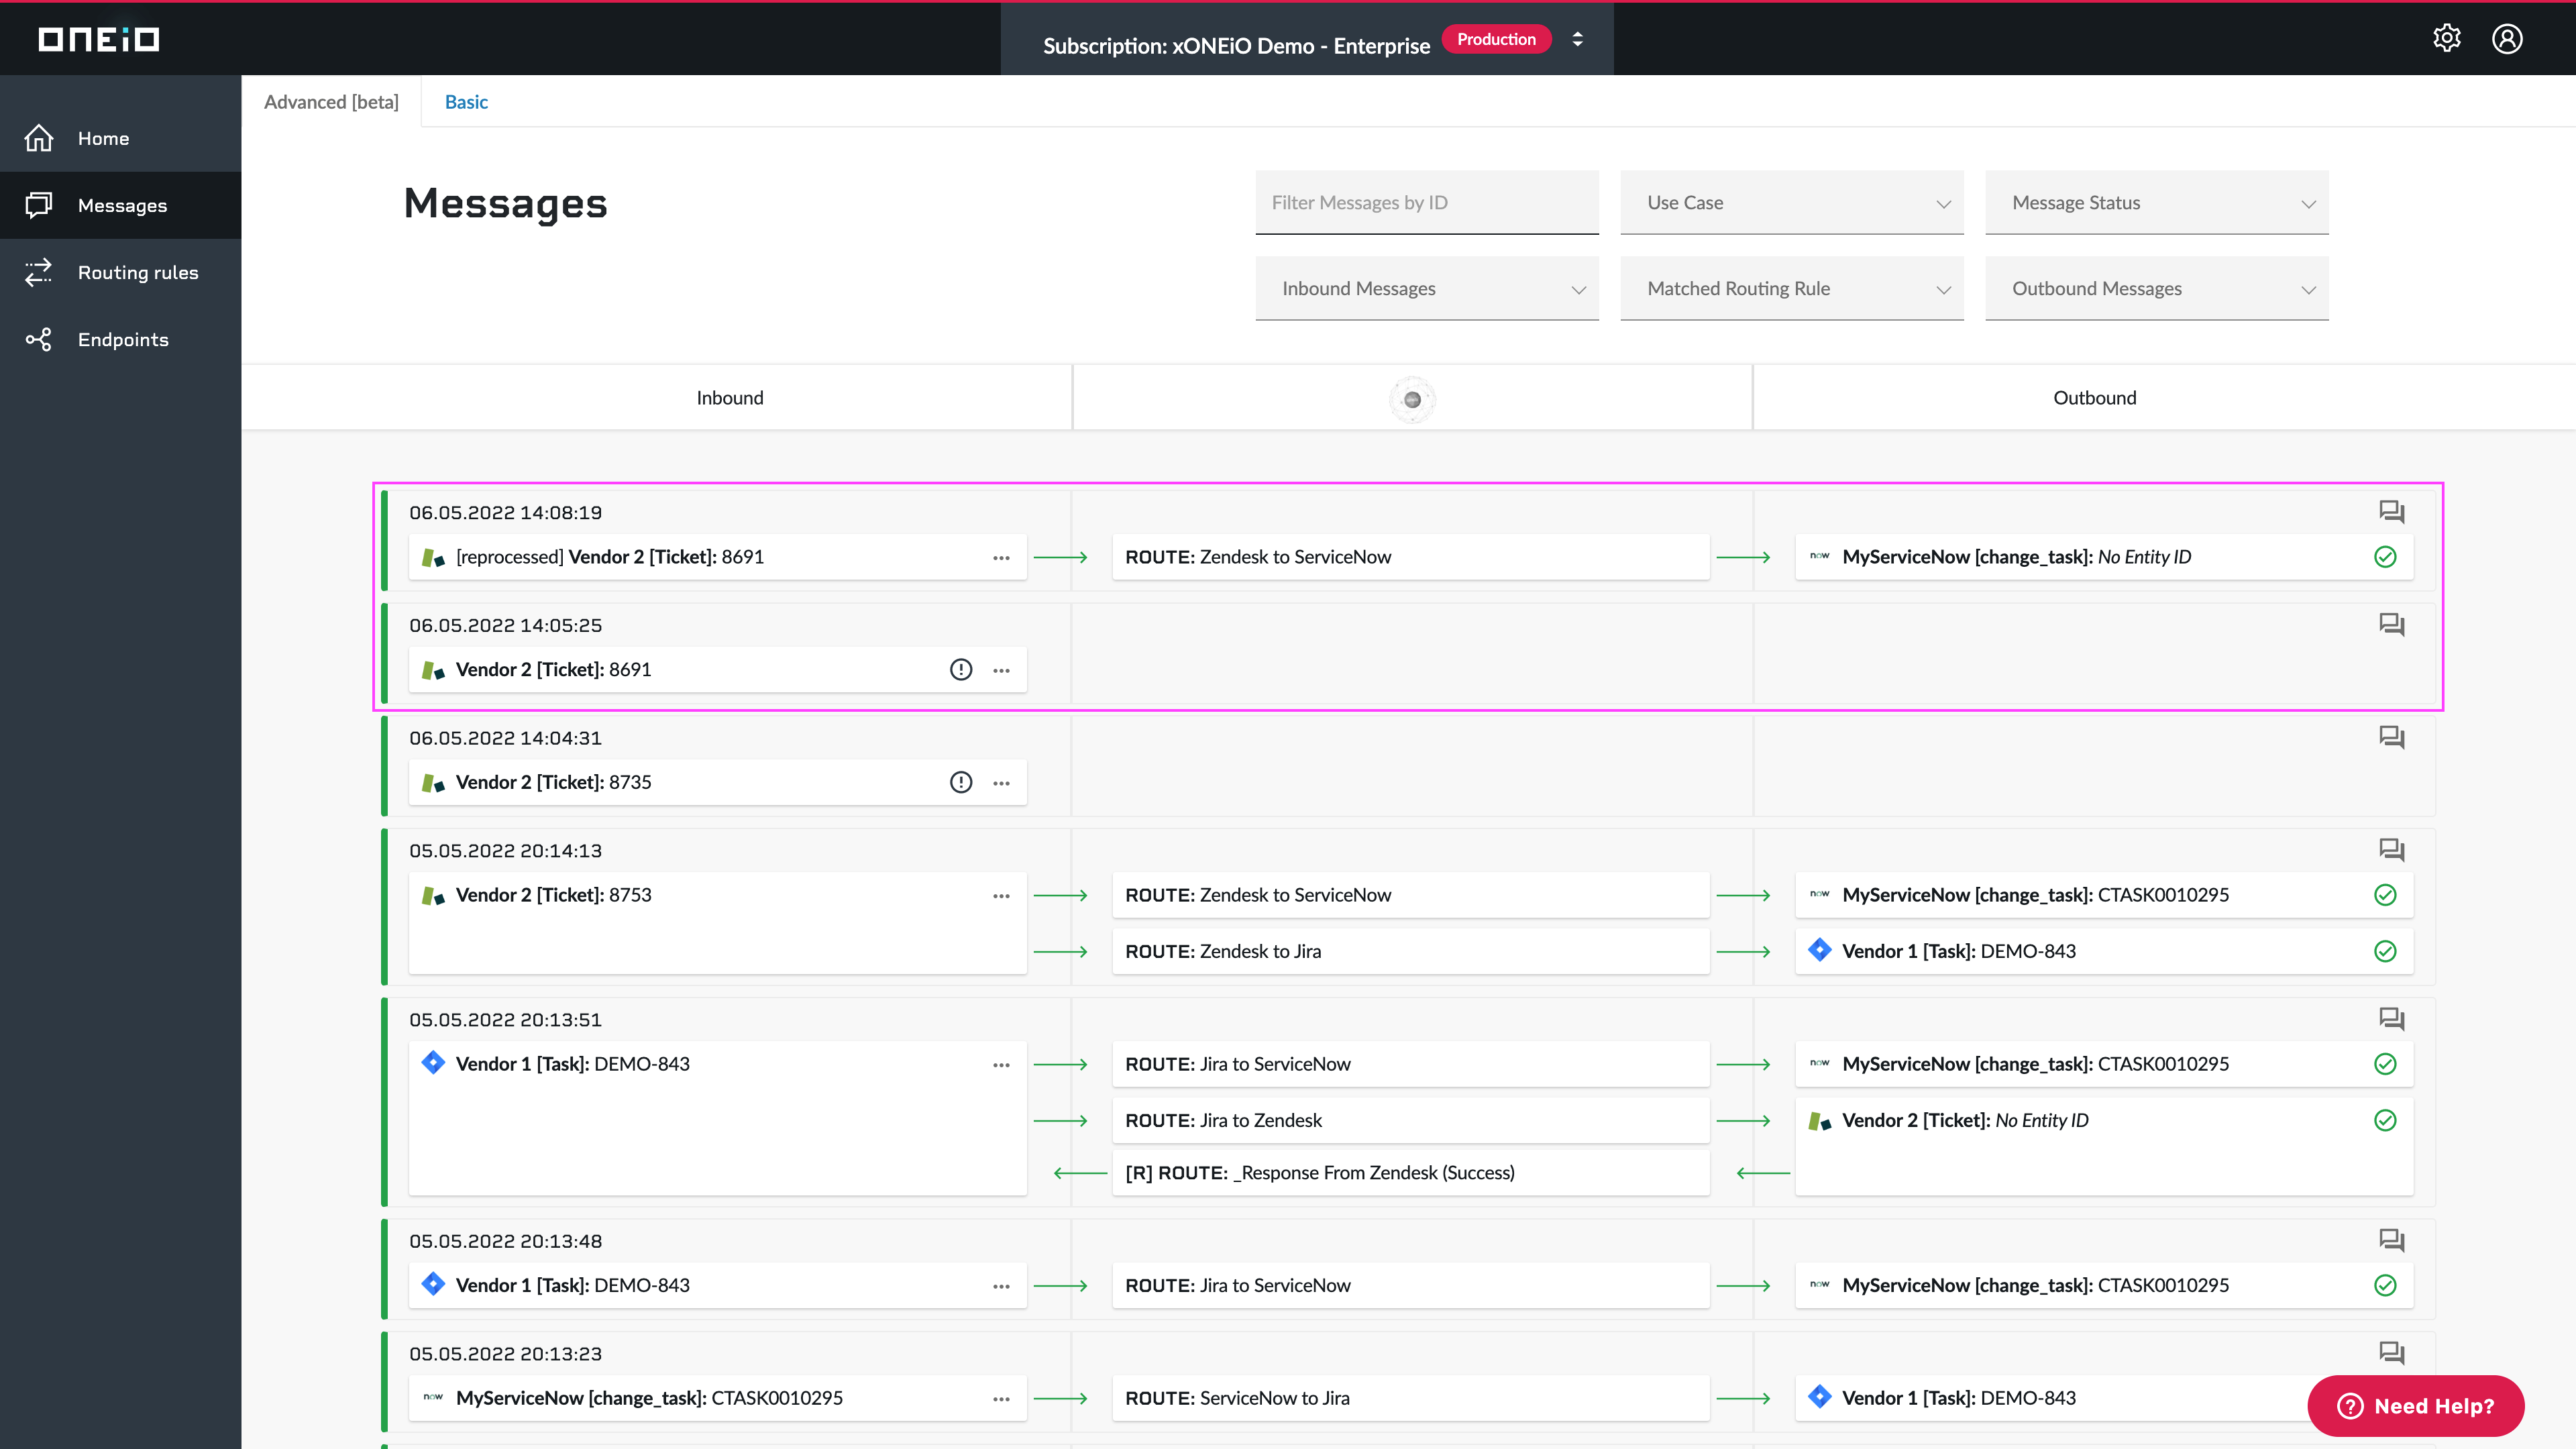This screenshot has width=2576, height=1449.
Task: Open the three-dot menu on DEMO-843 at 20:13:48
Action: pyautogui.click(x=1001, y=1286)
